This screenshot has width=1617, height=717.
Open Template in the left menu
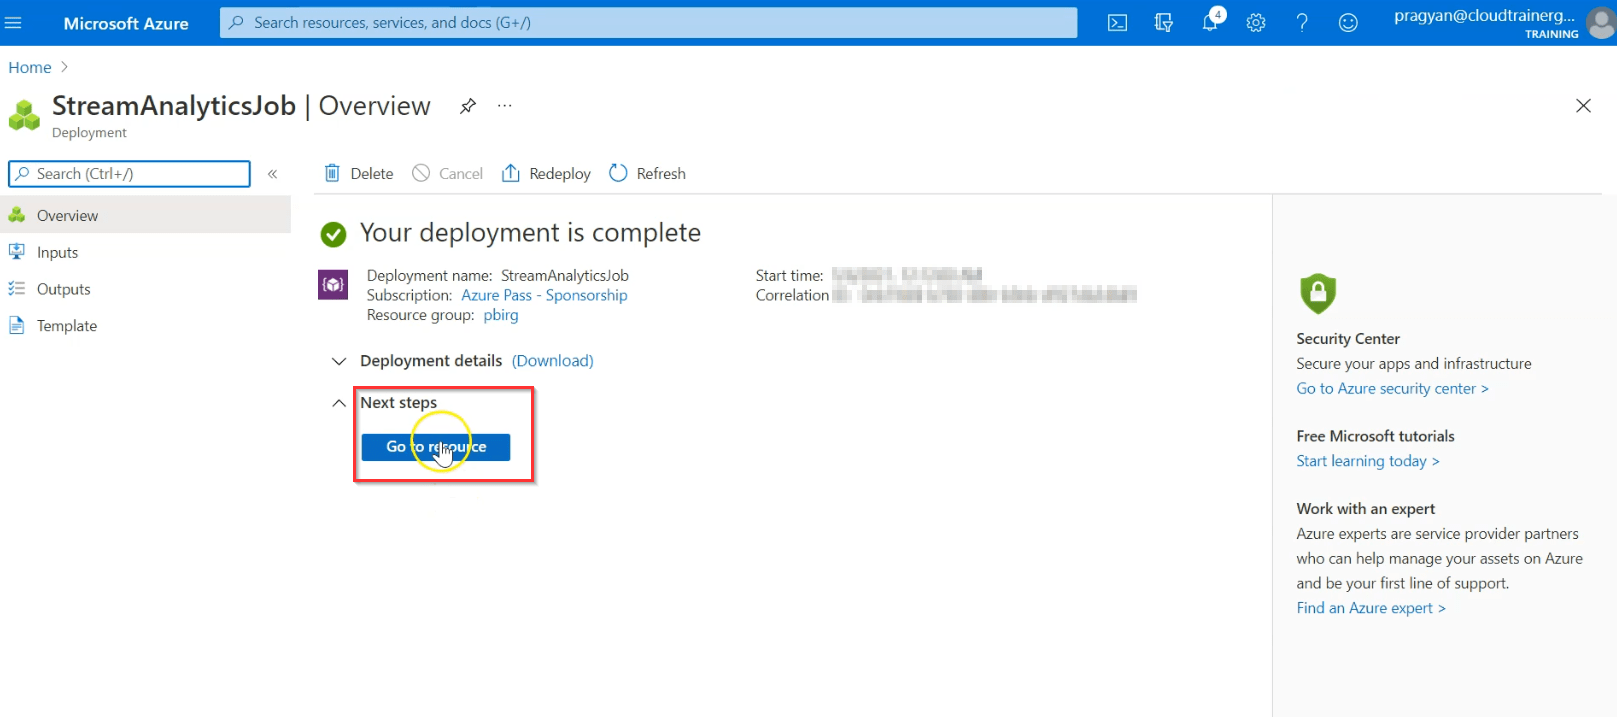[146, 326]
